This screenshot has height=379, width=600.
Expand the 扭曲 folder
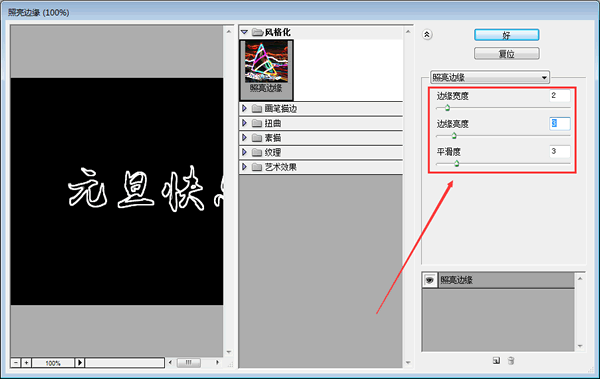point(245,123)
